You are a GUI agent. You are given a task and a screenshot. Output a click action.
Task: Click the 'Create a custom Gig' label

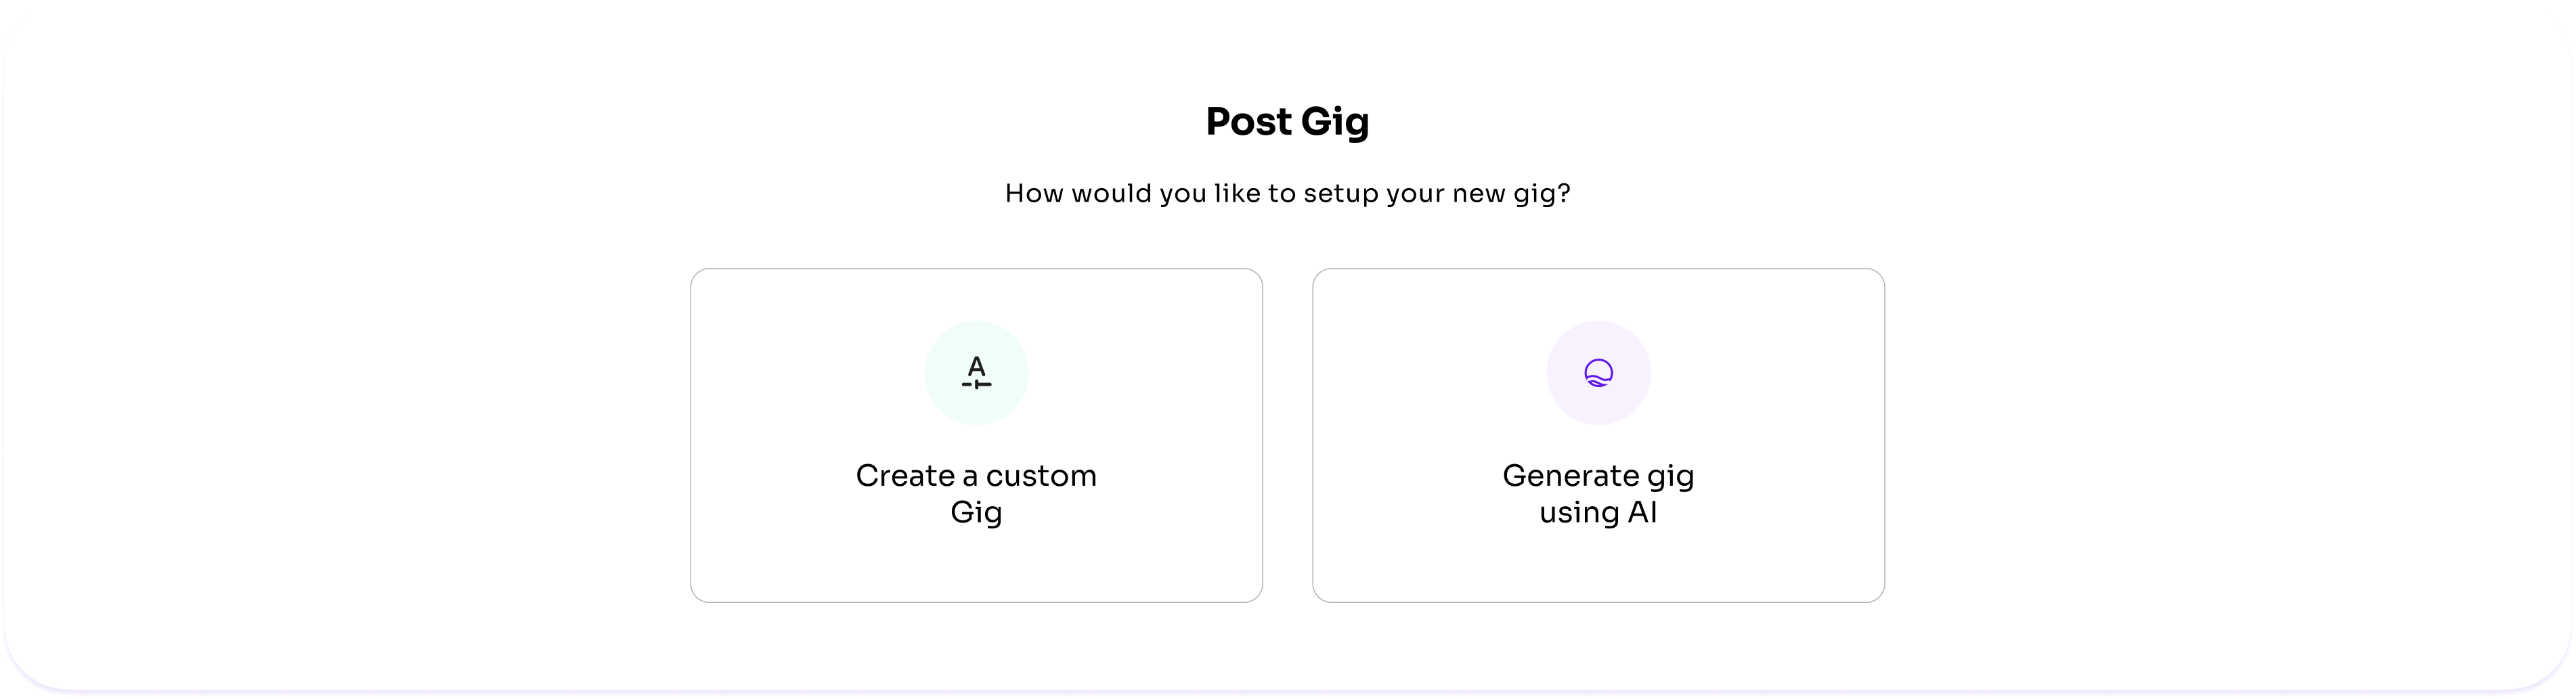click(976, 493)
